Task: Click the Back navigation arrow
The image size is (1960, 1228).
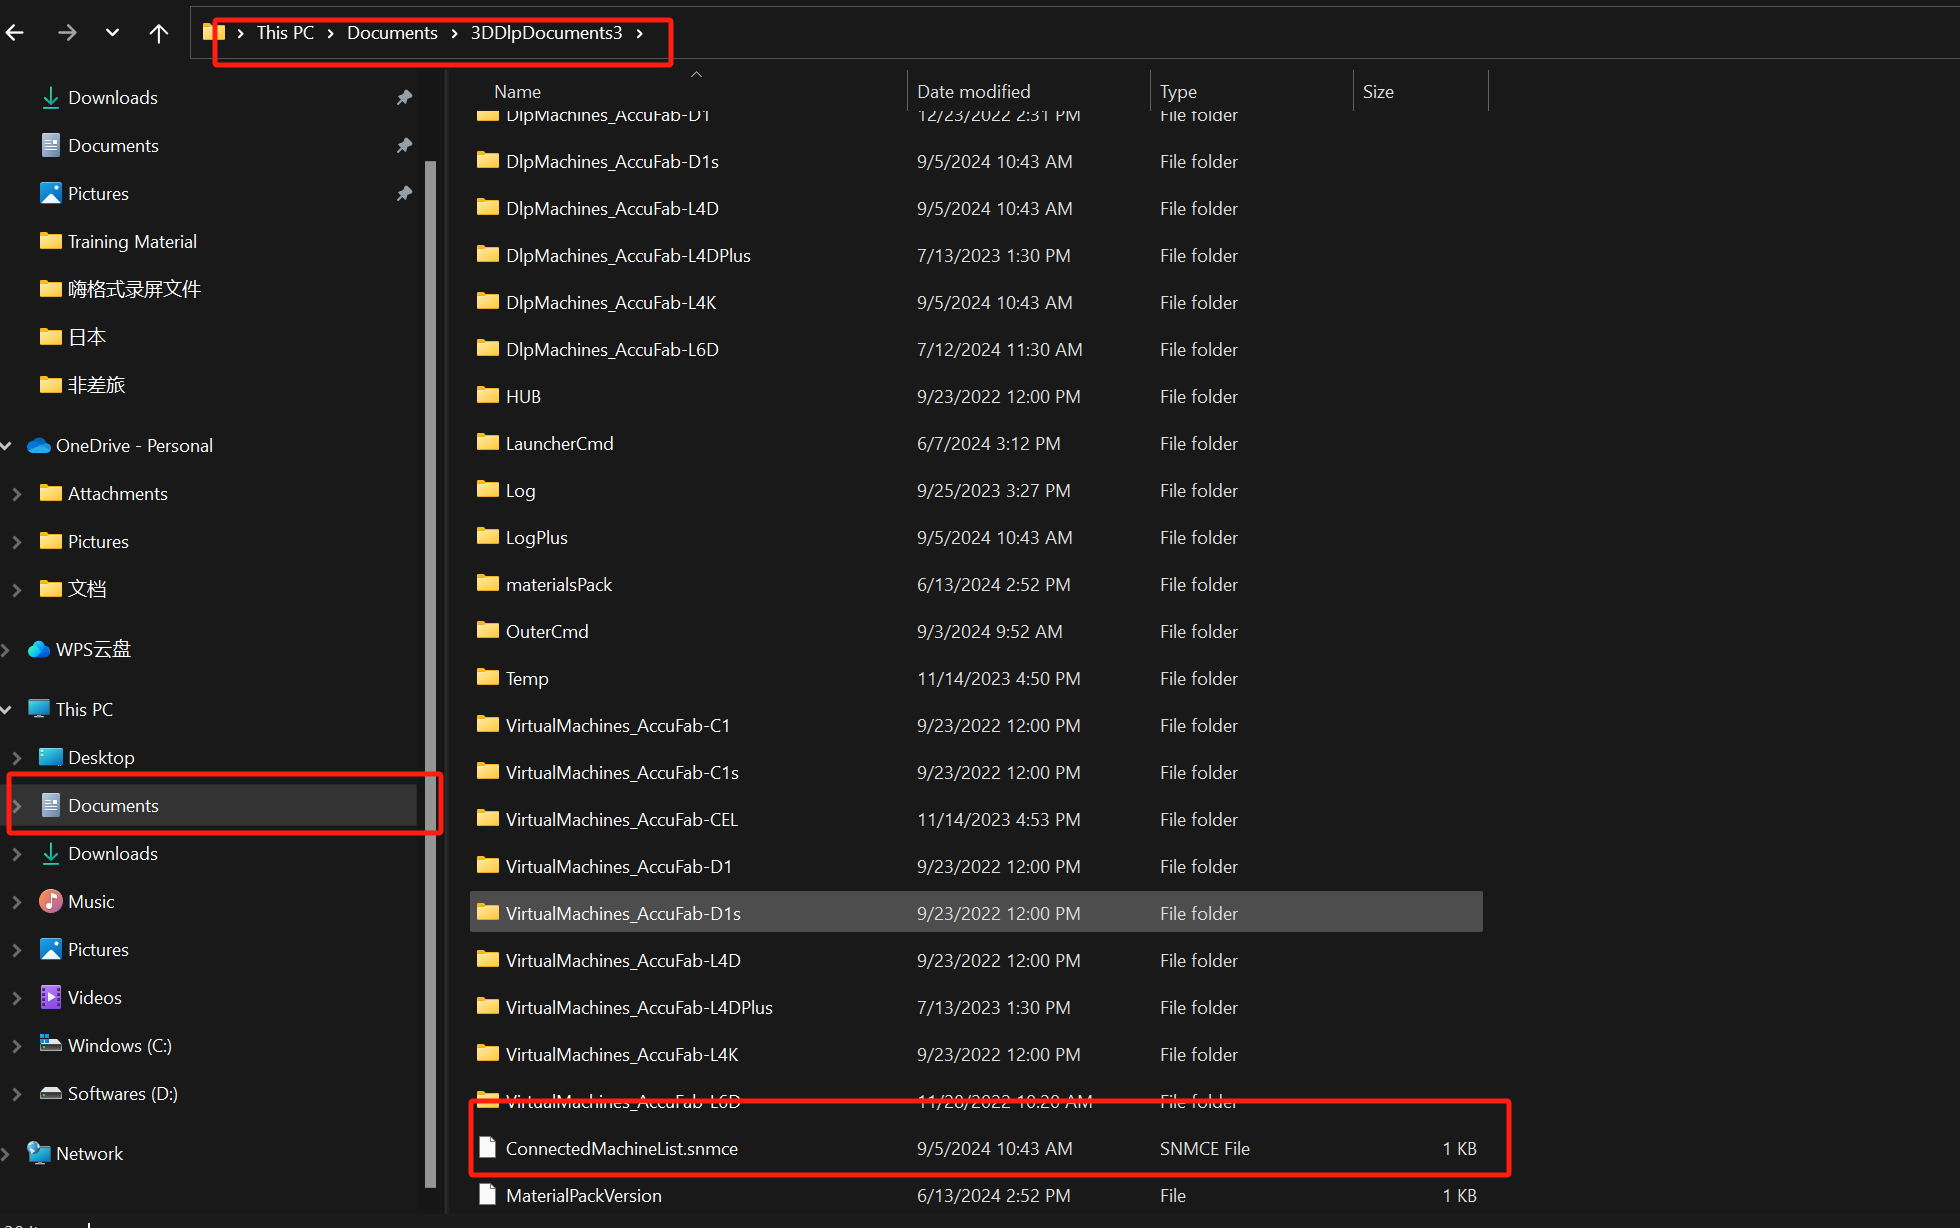Action: [15, 33]
